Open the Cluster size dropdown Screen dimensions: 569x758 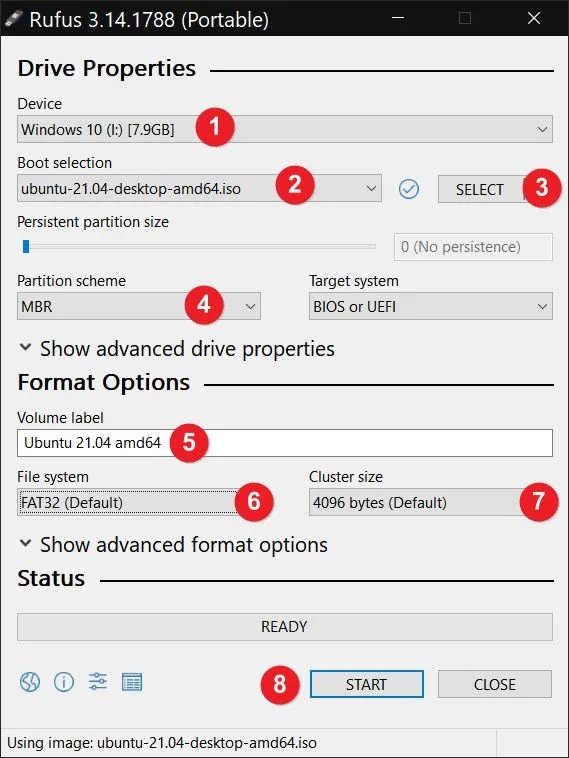click(x=431, y=502)
